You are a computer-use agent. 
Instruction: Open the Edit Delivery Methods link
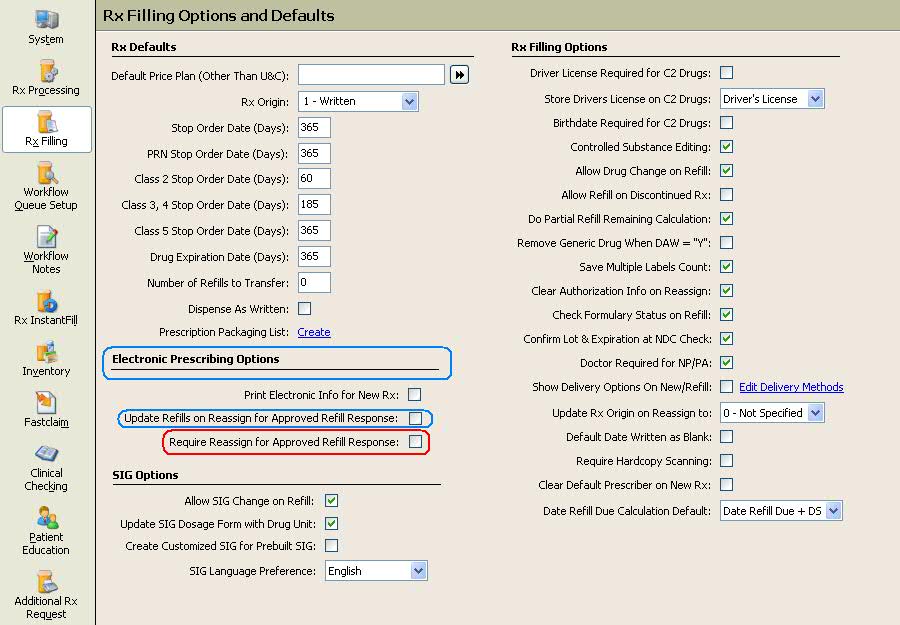tap(791, 387)
